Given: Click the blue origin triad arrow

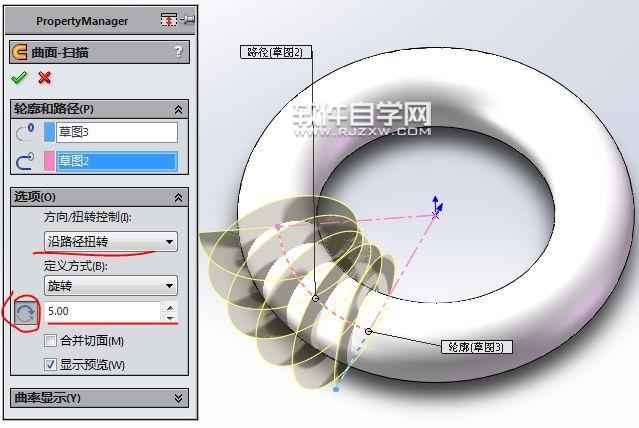Looking at the screenshot, I should pyautogui.click(x=435, y=202).
